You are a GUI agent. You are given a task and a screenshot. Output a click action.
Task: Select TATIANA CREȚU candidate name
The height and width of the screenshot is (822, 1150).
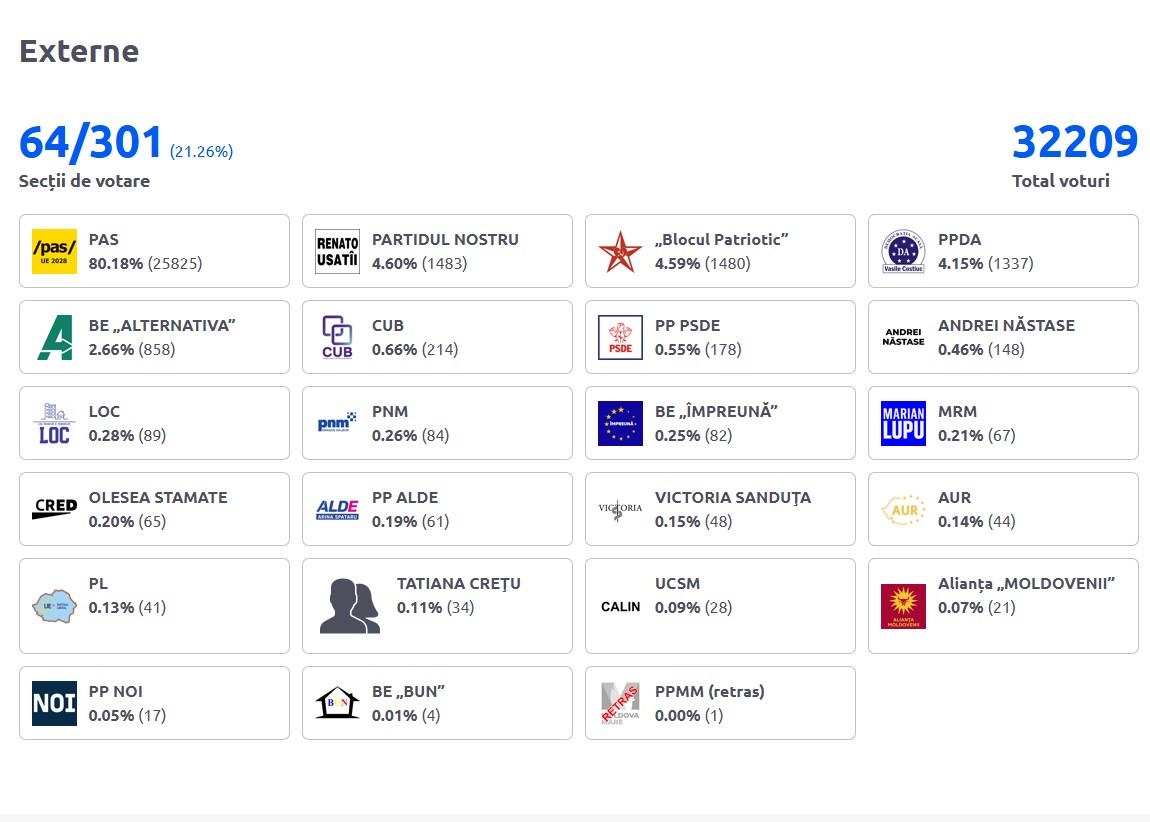point(458,584)
